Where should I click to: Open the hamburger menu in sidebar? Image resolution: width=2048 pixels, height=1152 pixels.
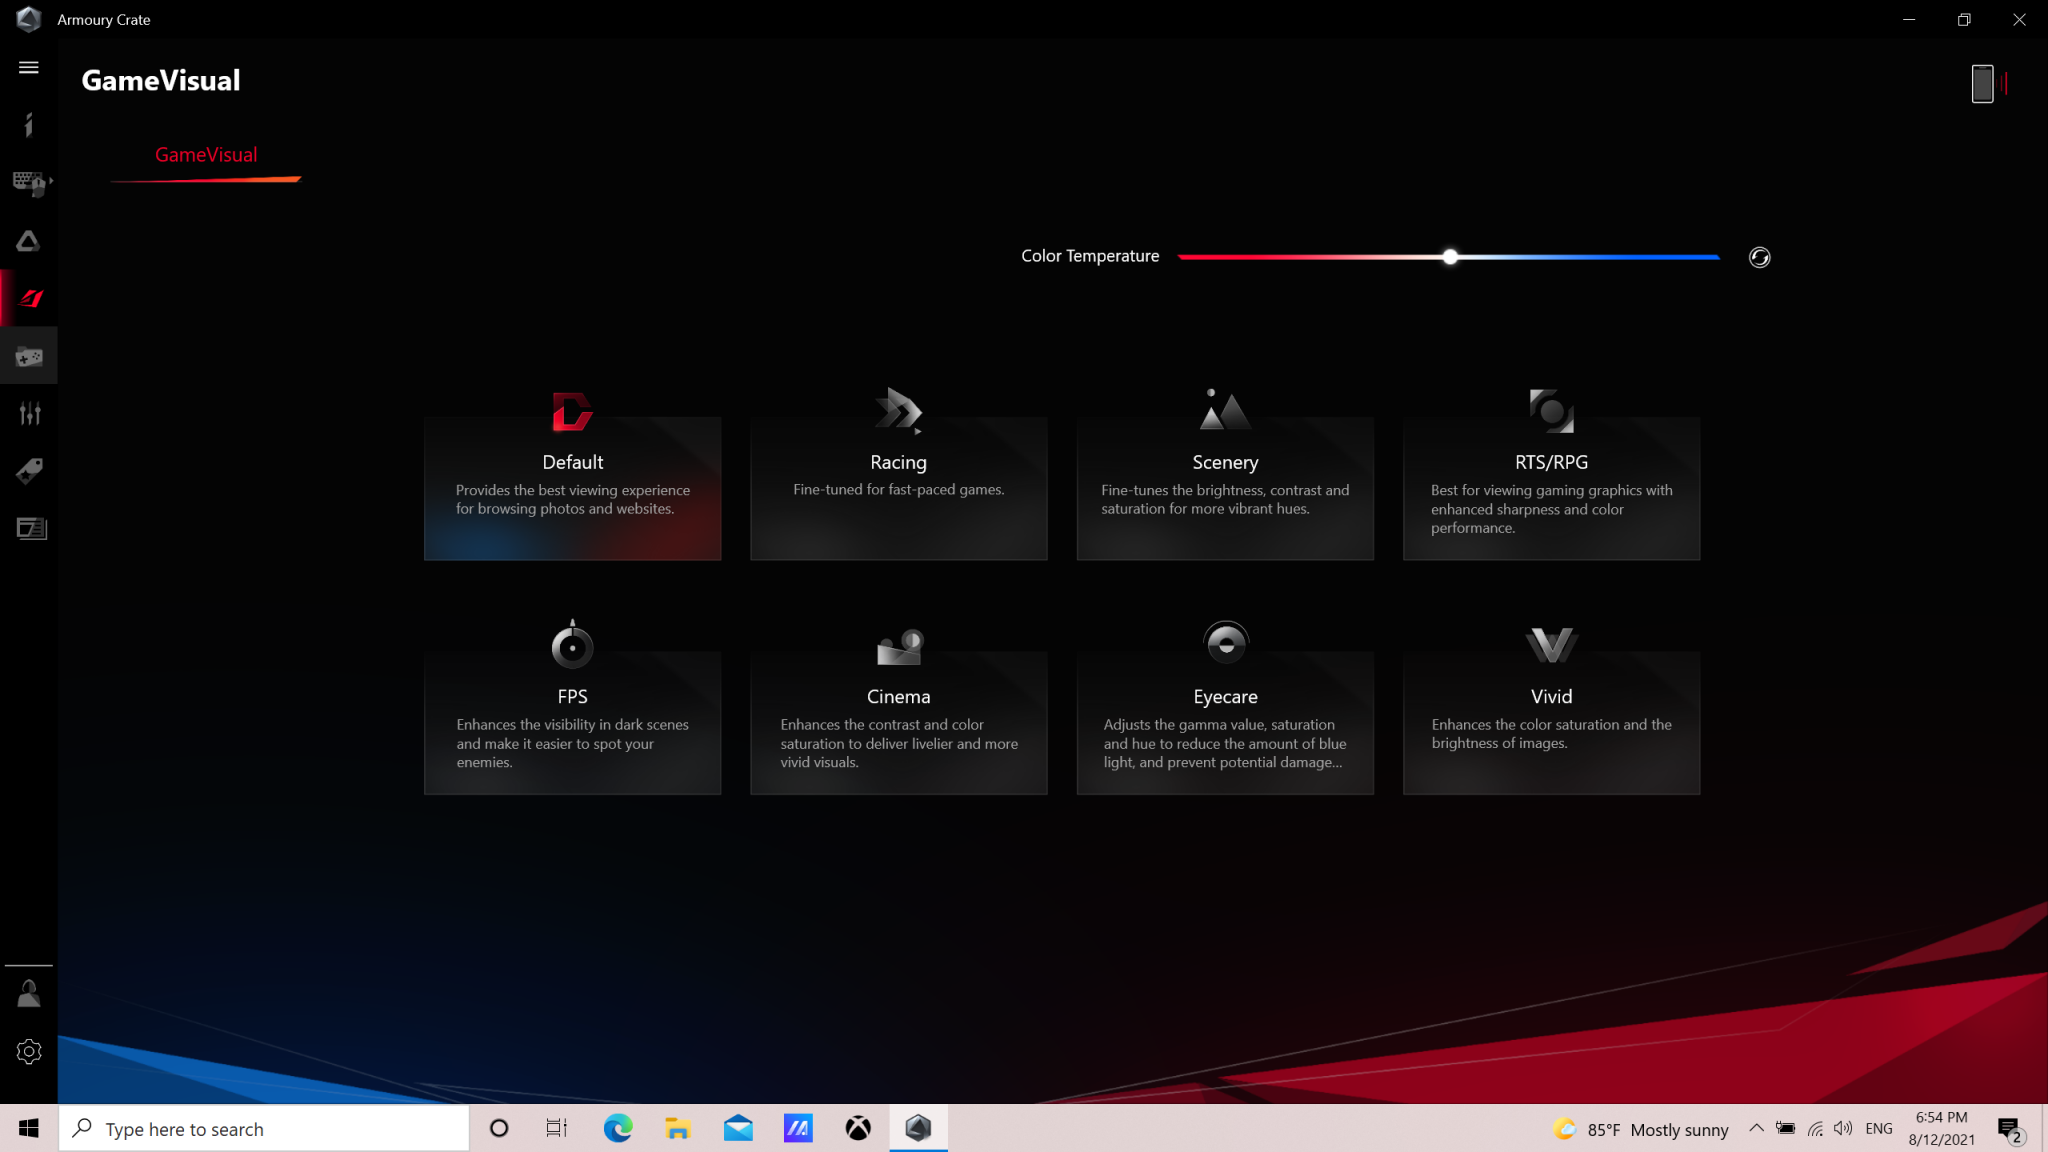pos(28,67)
